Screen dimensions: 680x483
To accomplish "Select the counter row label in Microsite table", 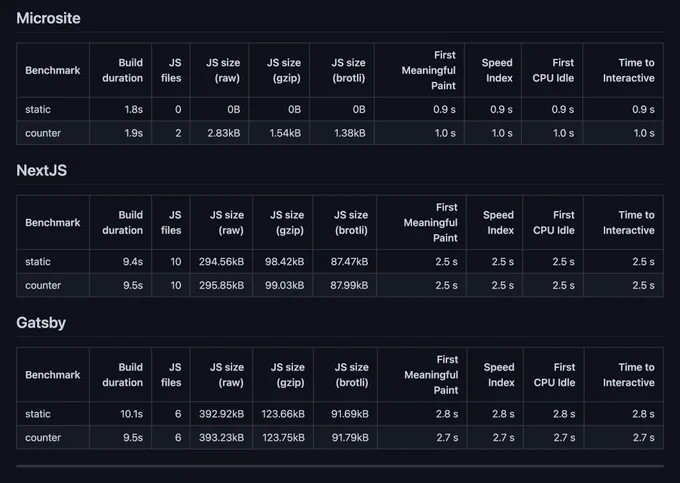I will coord(42,133).
